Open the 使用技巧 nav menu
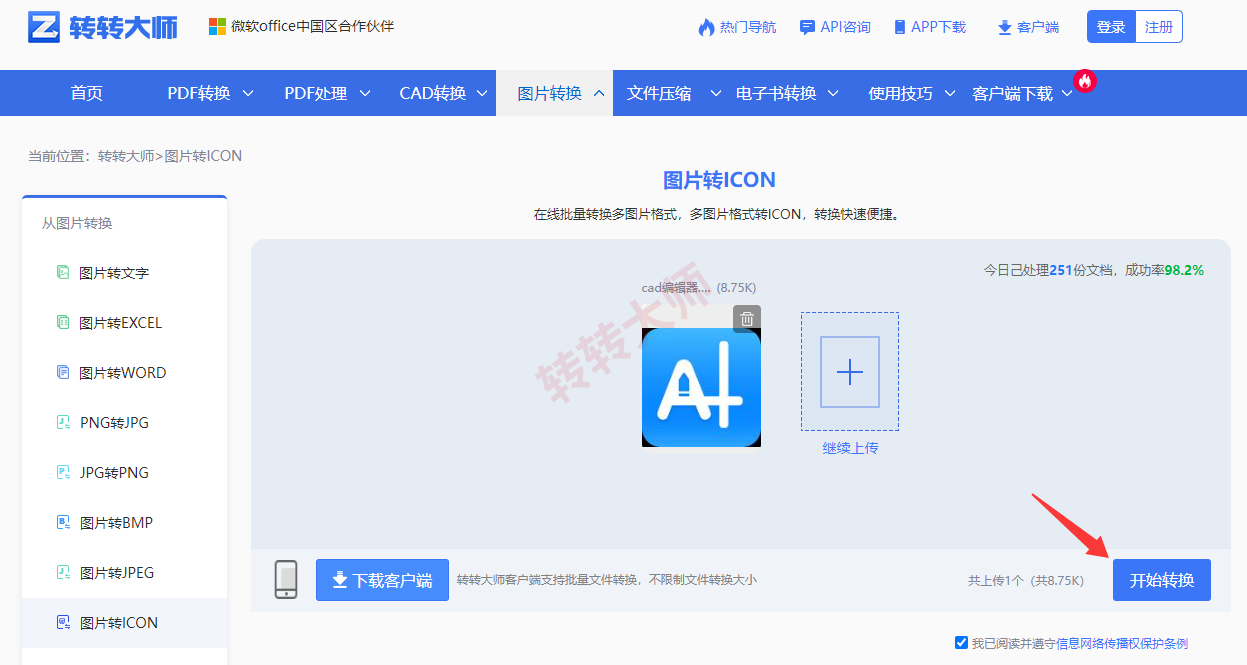 click(x=900, y=93)
